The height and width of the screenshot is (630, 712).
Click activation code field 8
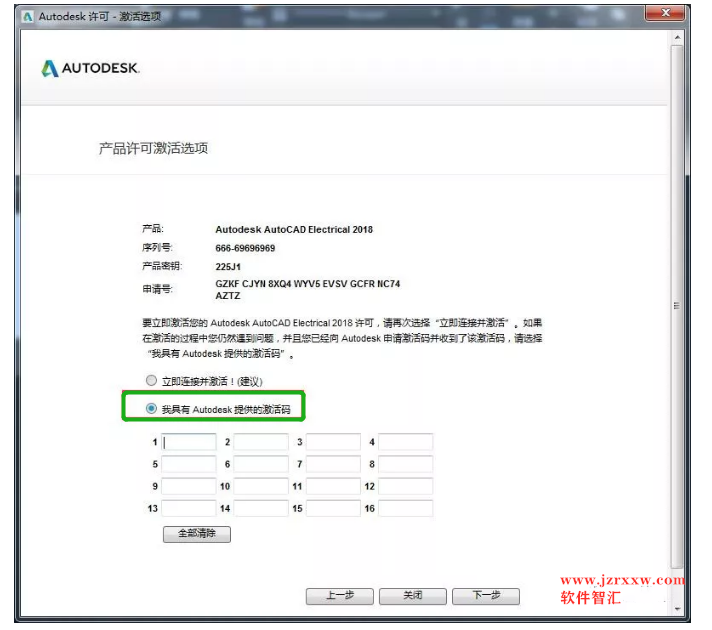click(x=405, y=464)
